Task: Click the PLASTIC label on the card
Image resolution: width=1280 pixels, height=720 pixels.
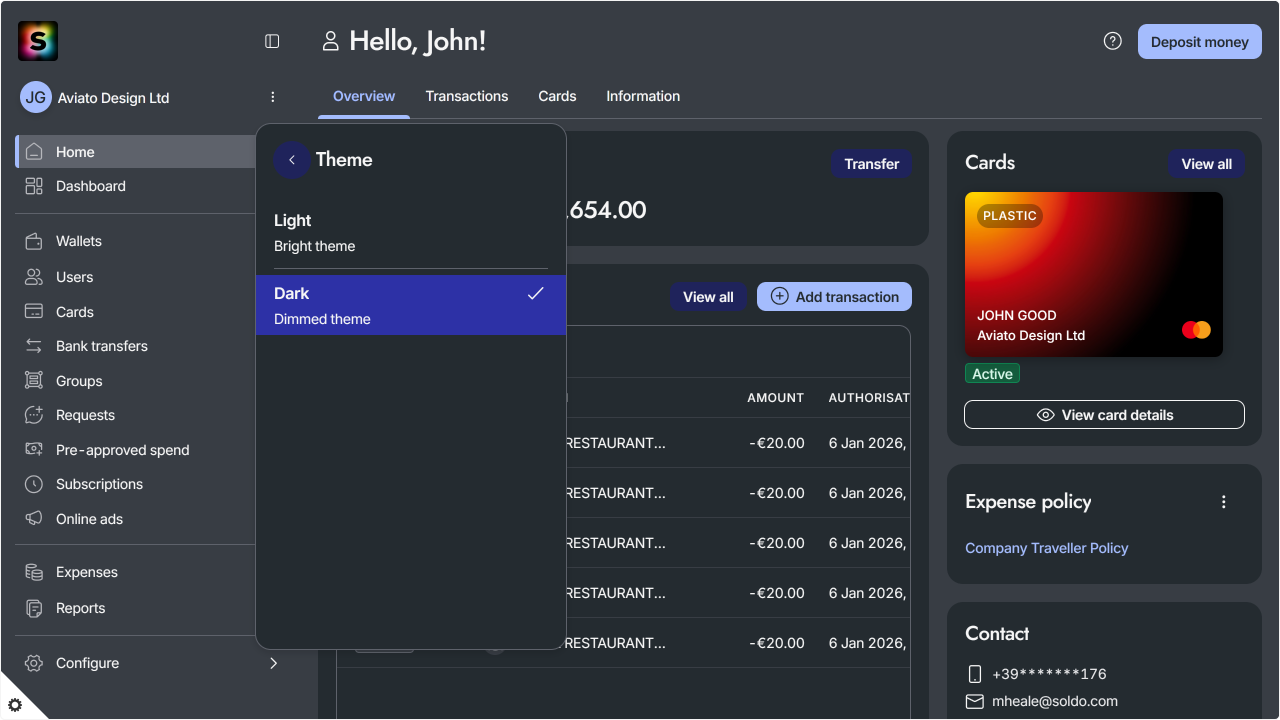Action: pyautogui.click(x=1010, y=216)
